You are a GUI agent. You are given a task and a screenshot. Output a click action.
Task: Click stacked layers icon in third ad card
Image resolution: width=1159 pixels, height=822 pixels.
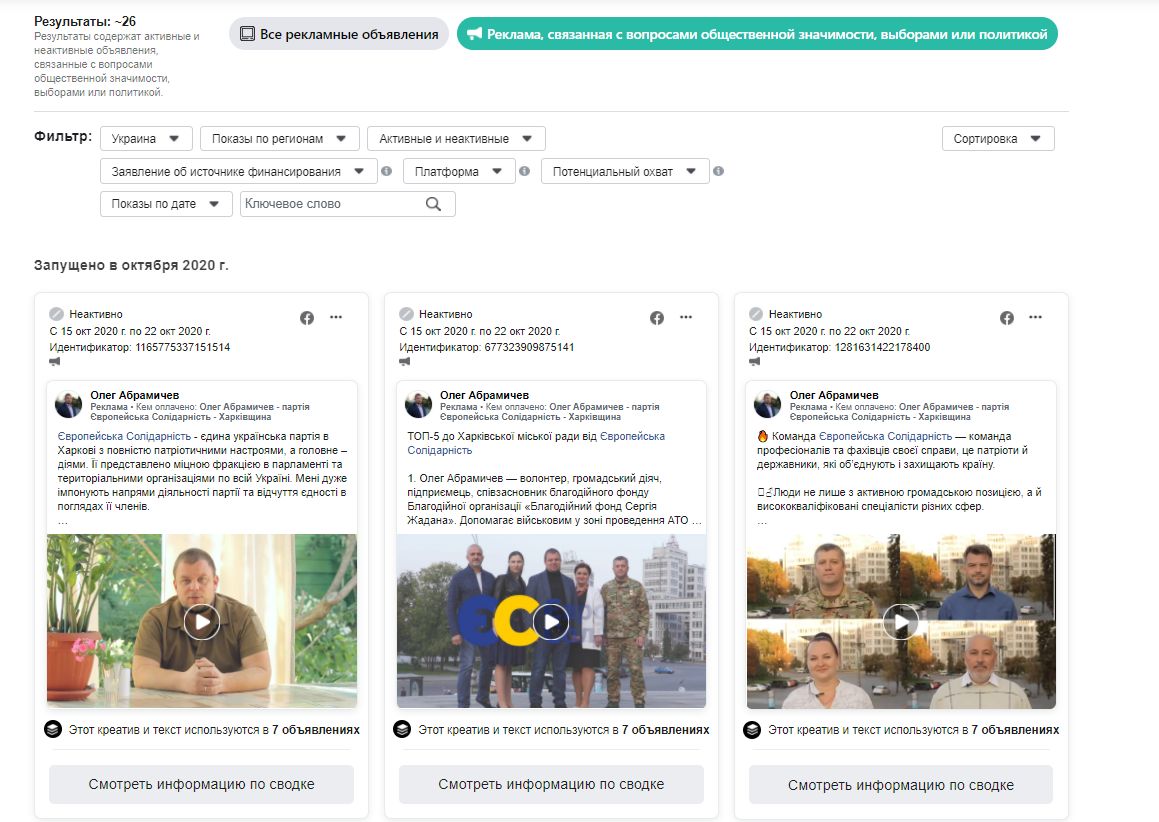click(752, 730)
